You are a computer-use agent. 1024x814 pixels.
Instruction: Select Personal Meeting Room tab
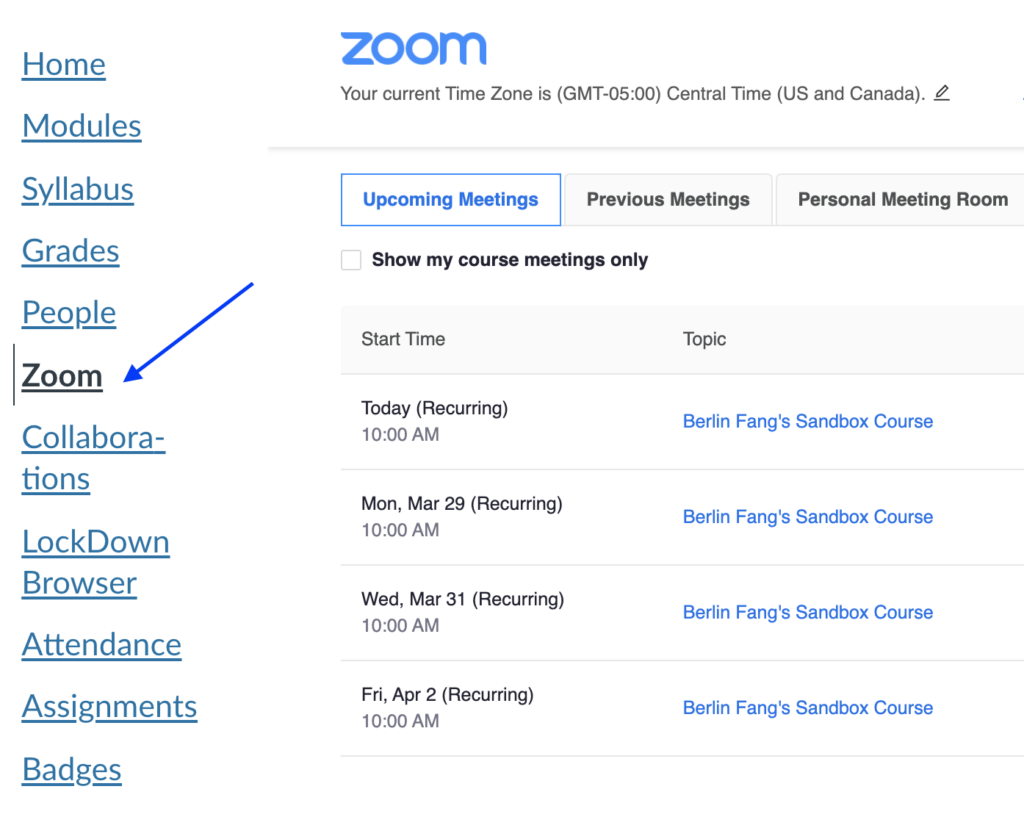pos(902,200)
